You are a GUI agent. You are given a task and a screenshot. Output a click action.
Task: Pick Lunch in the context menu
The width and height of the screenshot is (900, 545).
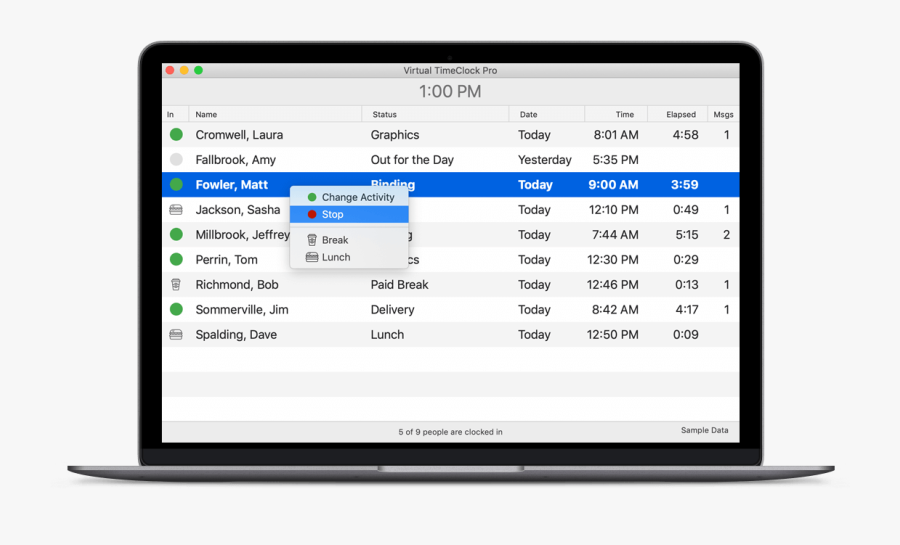(x=335, y=257)
